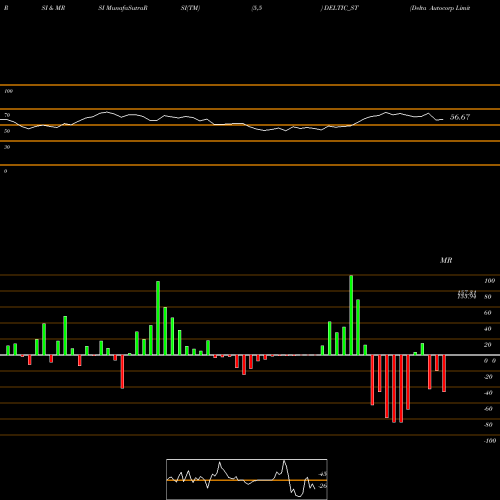Click the 30 label on RSI axis

coord(7,147)
